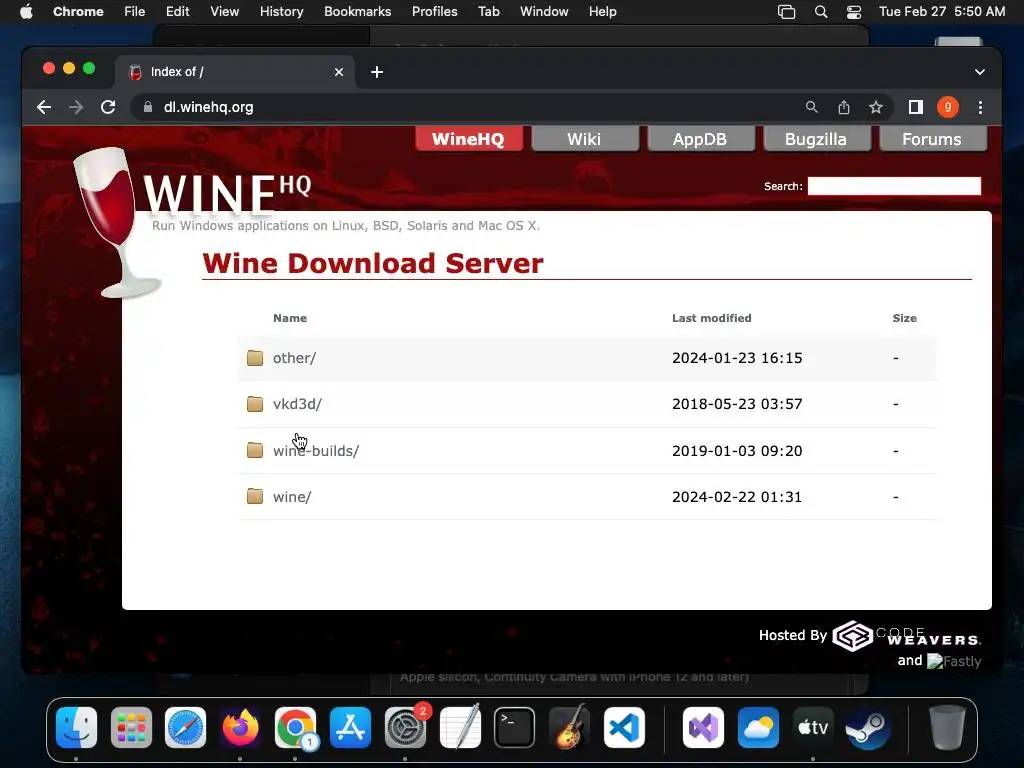Select the 'Index of /' tab
Image resolution: width=1024 pixels, height=768 pixels.
click(235, 72)
